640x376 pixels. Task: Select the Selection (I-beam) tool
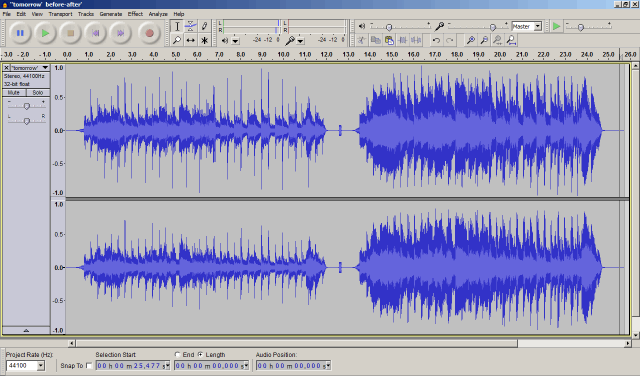[x=177, y=27]
